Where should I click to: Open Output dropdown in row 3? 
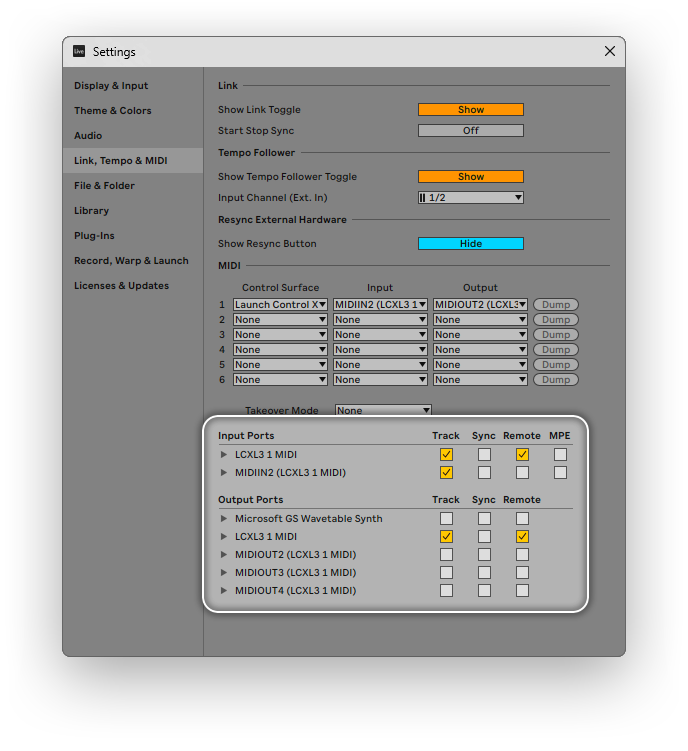coord(480,335)
